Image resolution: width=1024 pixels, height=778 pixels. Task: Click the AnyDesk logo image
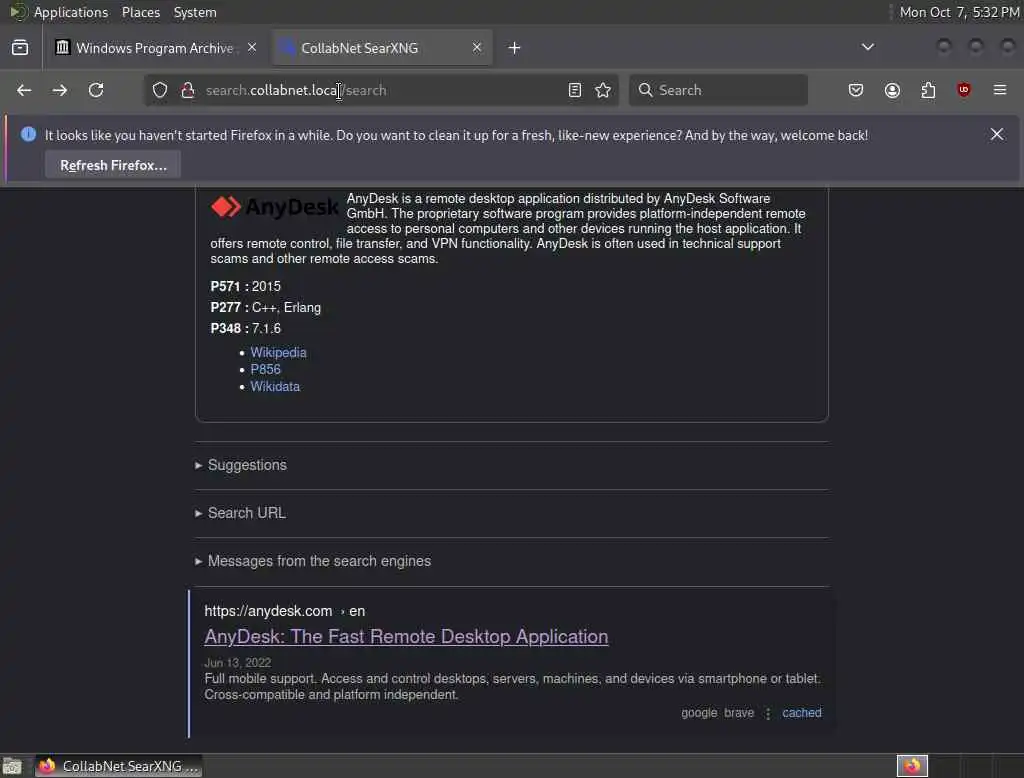coord(274,207)
